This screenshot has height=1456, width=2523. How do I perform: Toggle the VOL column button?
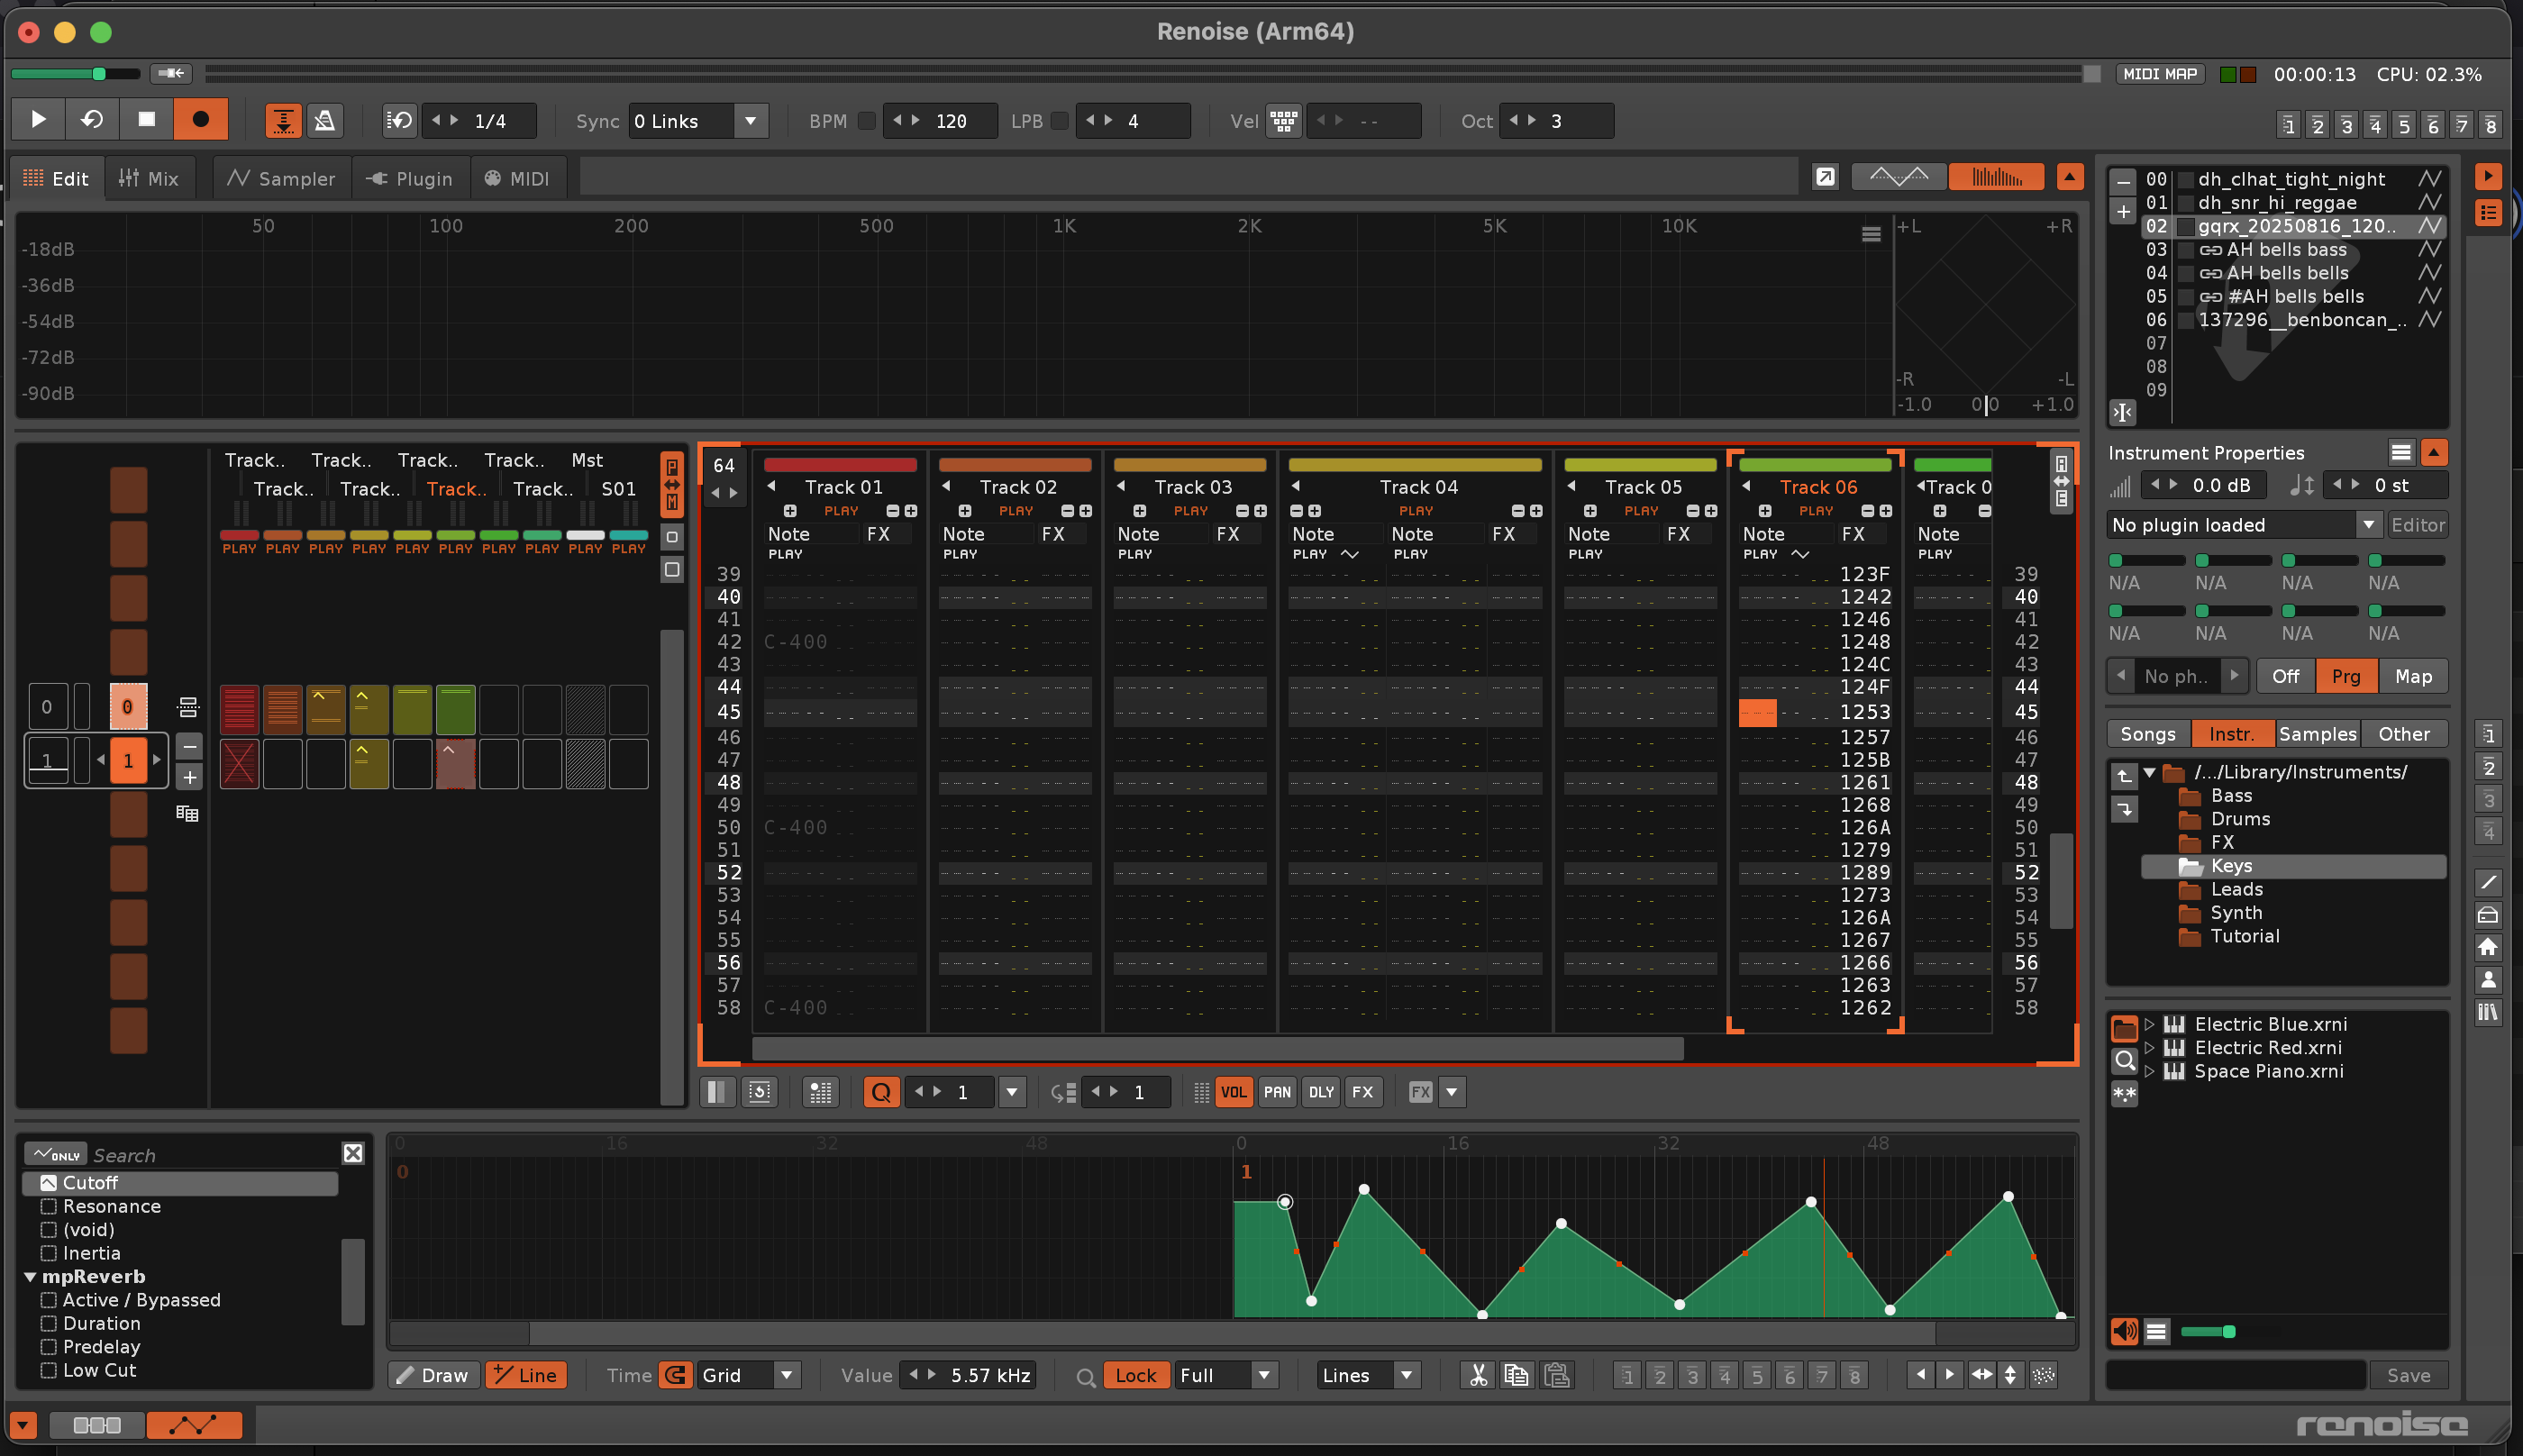[x=1233, y=1092]
